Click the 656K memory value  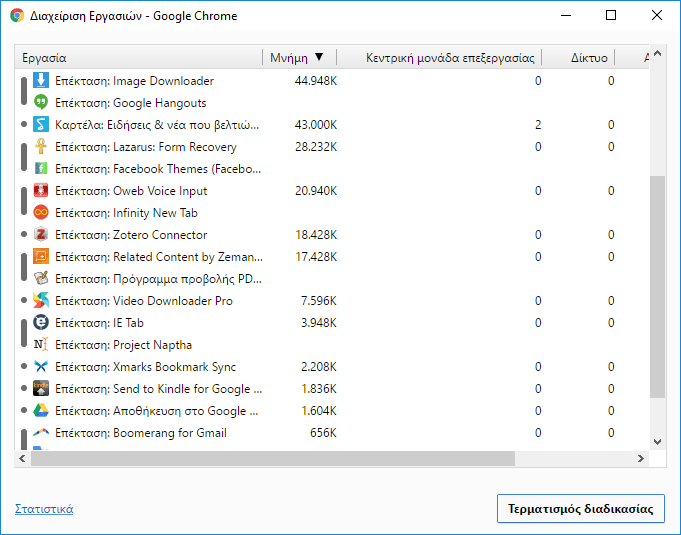pos(323,433)
